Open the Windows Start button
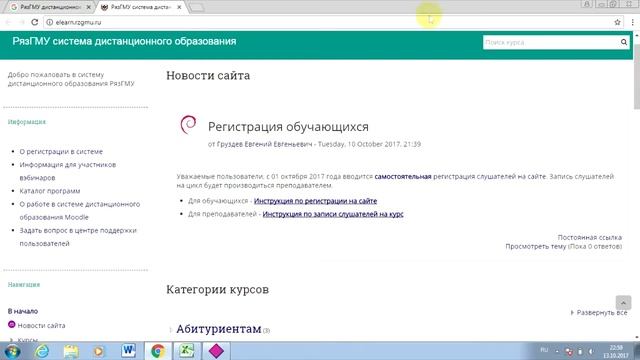 (x=12, y=351)
